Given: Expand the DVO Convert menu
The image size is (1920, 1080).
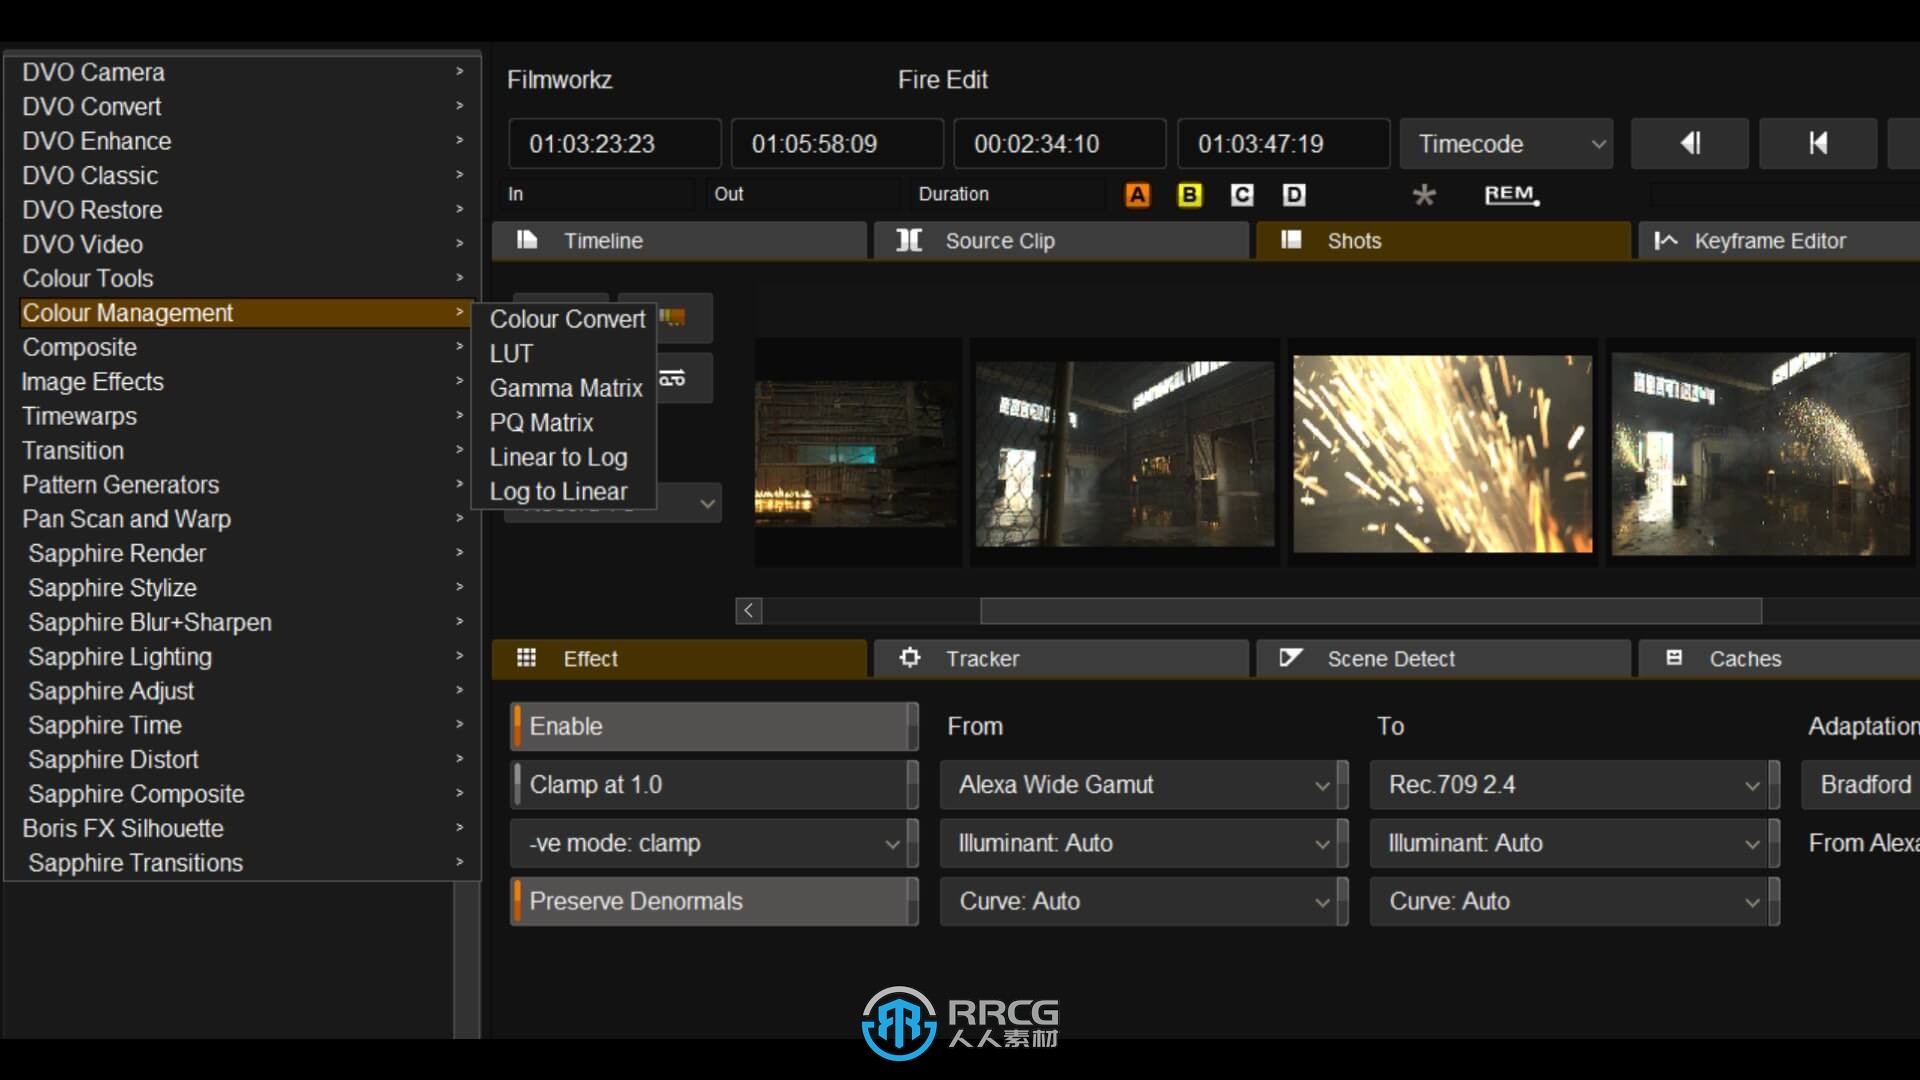Looking at the screenshot, I should [243, 106].
